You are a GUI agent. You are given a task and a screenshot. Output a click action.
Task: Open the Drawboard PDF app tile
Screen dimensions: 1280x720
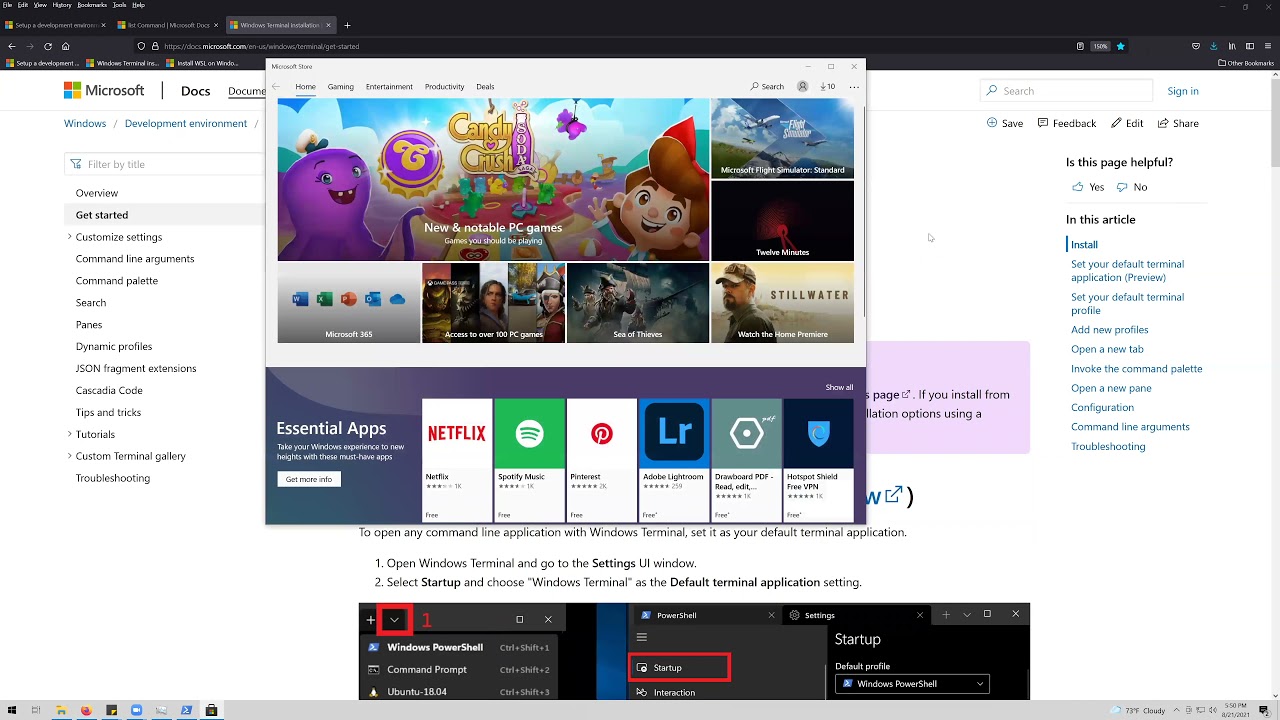(x=746, y=460)
